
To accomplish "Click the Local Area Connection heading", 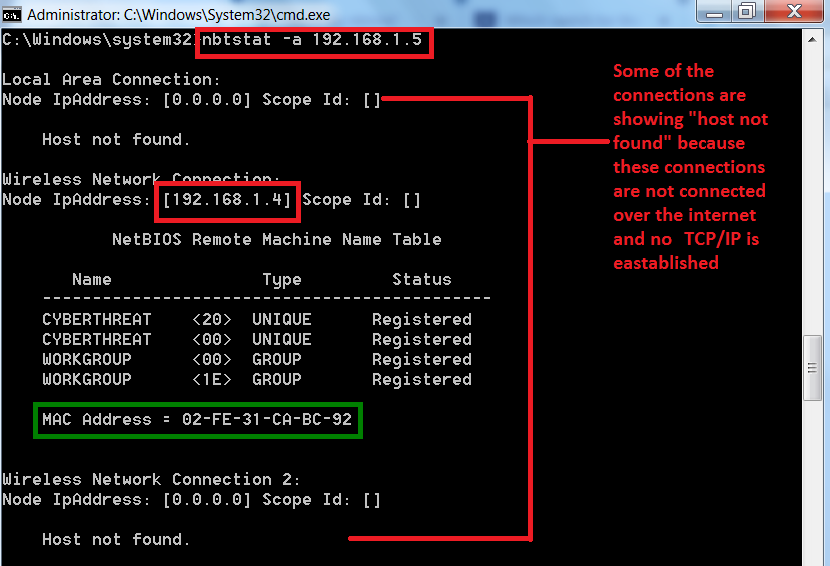I will pyautogui.click(x=111, y=80).
